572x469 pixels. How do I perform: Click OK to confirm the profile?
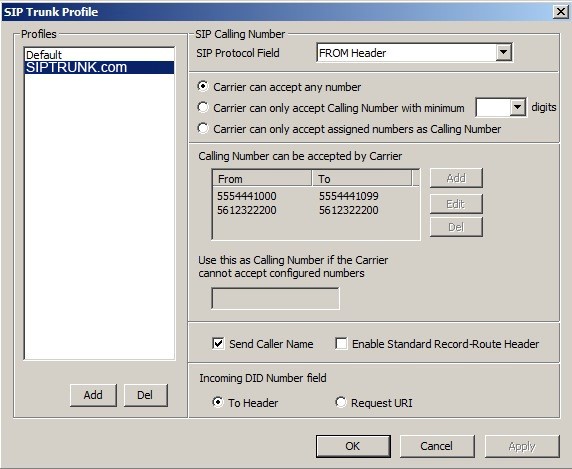(353, 446)
